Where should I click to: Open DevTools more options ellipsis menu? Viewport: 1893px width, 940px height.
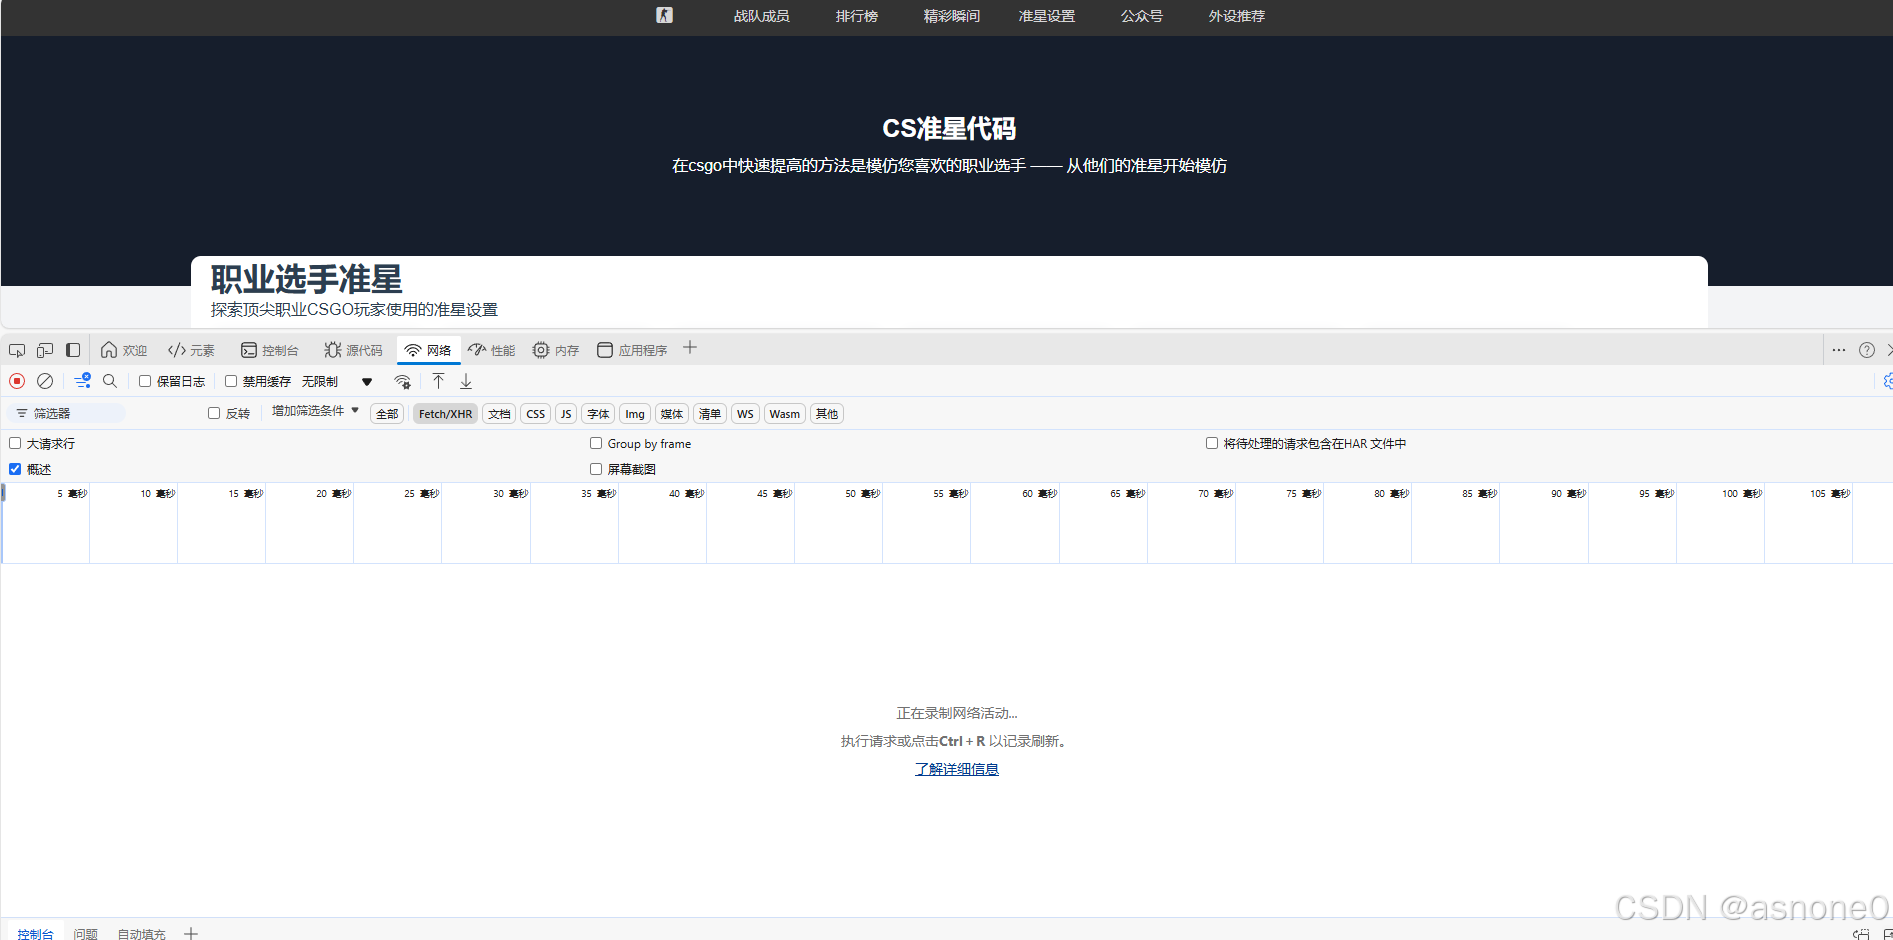pyautogui.click(x=1838, y=350)
